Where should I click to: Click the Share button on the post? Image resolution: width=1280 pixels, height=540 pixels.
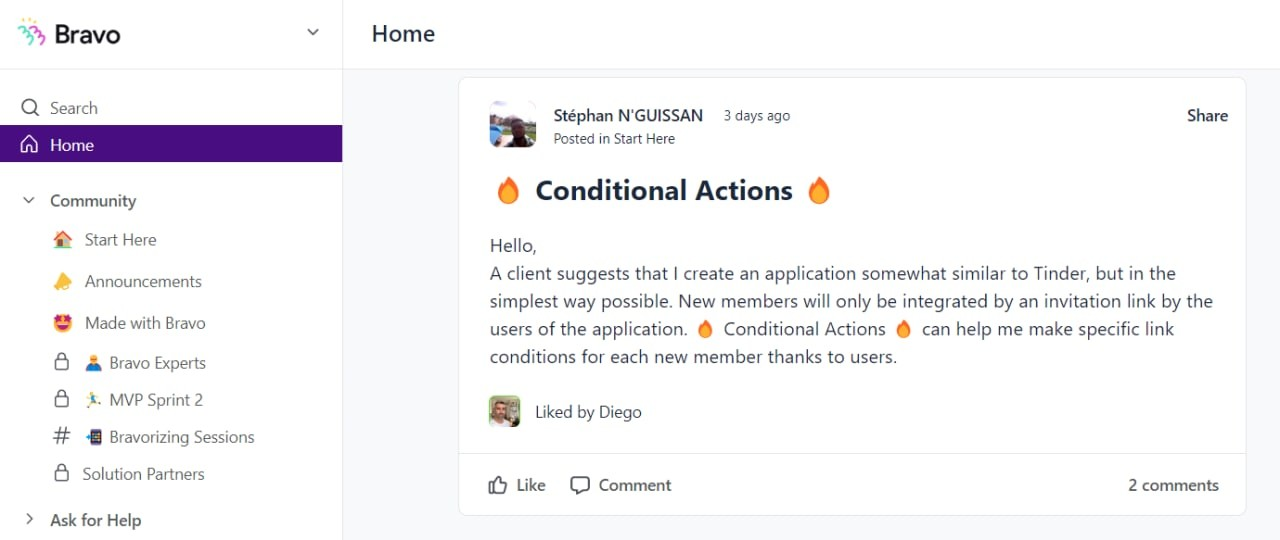pyautogui.click(x=1207, y=116)
